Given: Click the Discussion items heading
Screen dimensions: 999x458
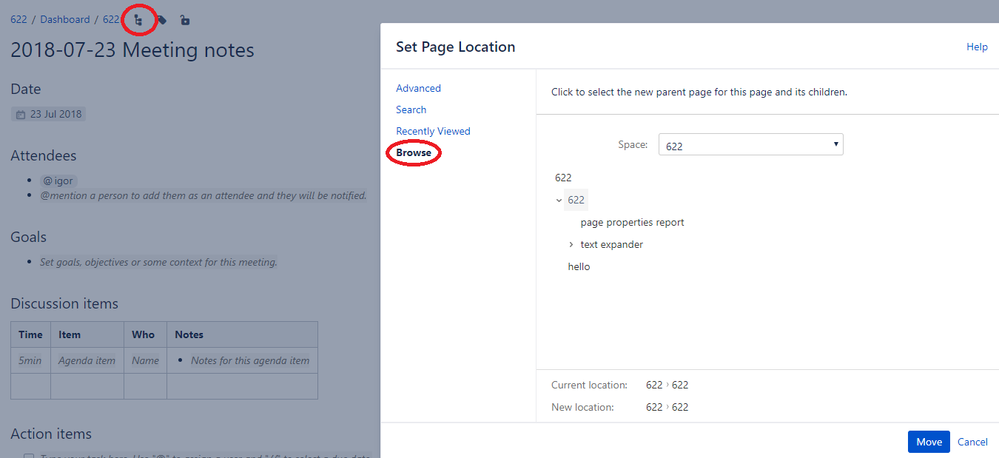Looking at the screenshot, I should pyautogui.click(x=64, y=304).
